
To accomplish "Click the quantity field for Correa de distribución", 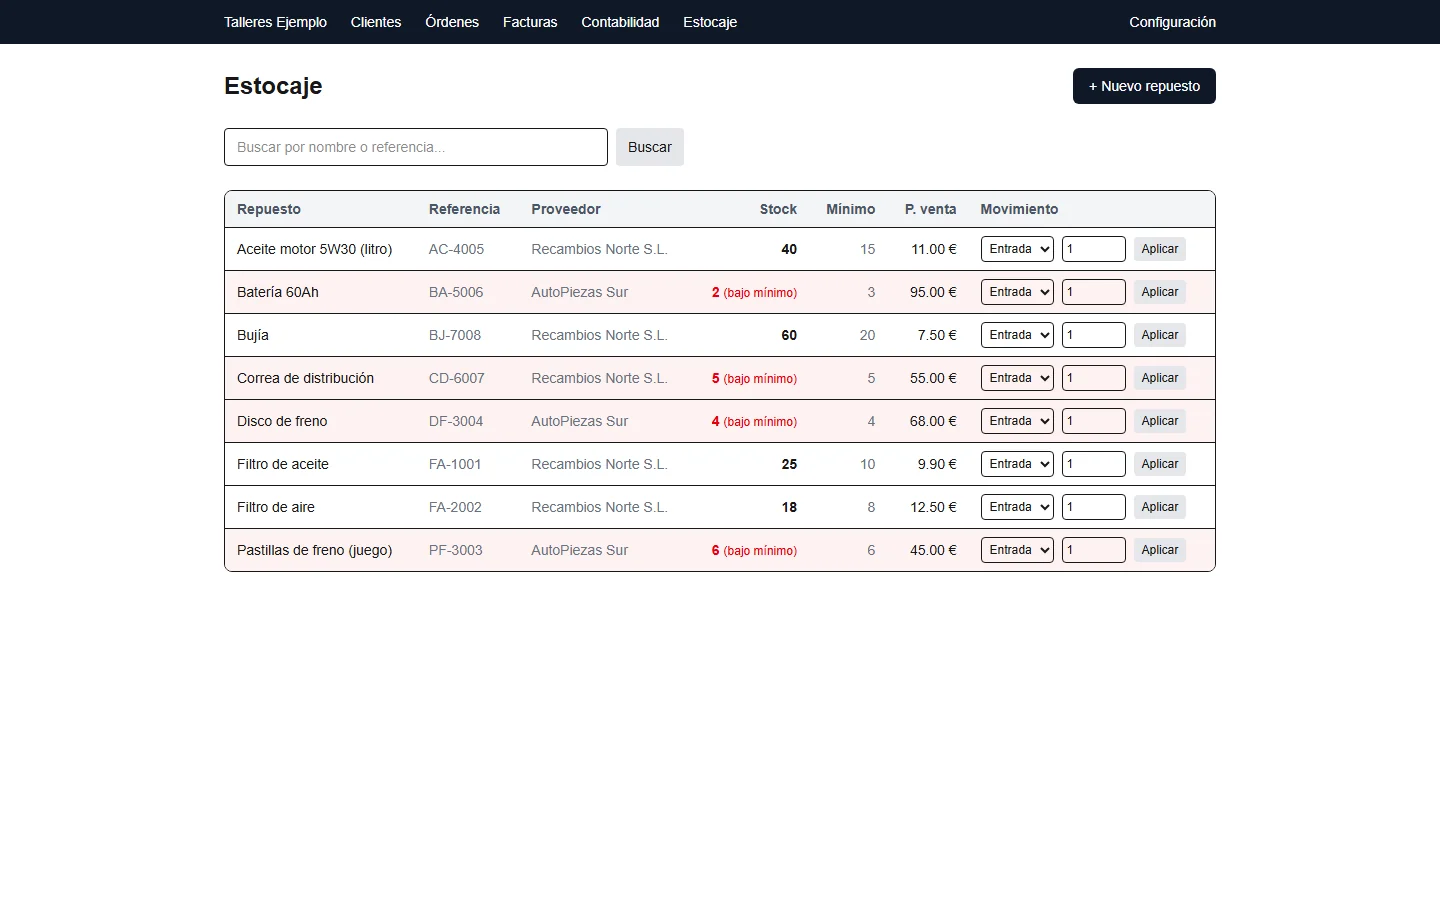I will pos(1094,378).
